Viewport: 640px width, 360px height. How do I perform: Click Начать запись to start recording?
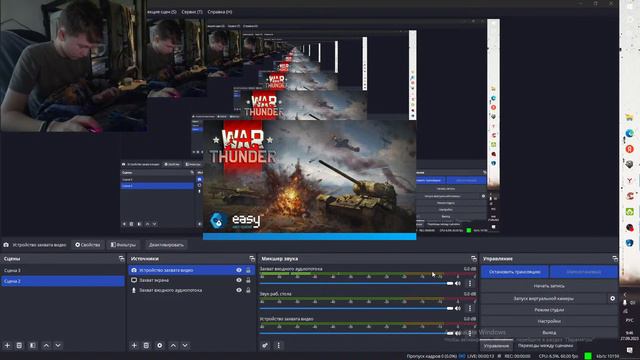pos(549,286)
